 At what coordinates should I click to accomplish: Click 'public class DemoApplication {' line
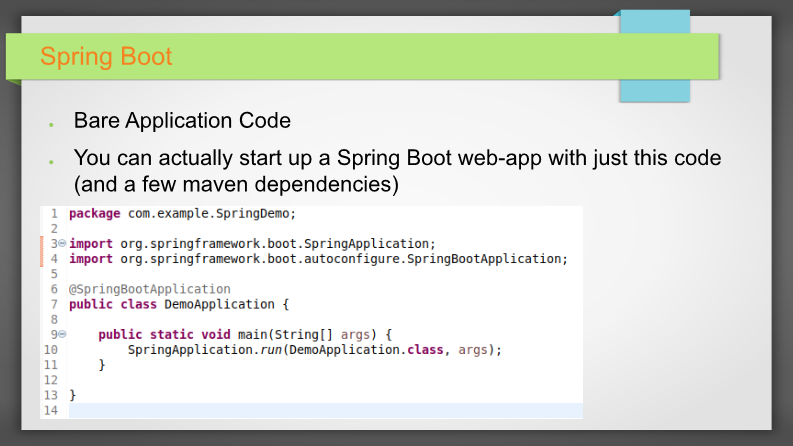[x=179, y=304]
